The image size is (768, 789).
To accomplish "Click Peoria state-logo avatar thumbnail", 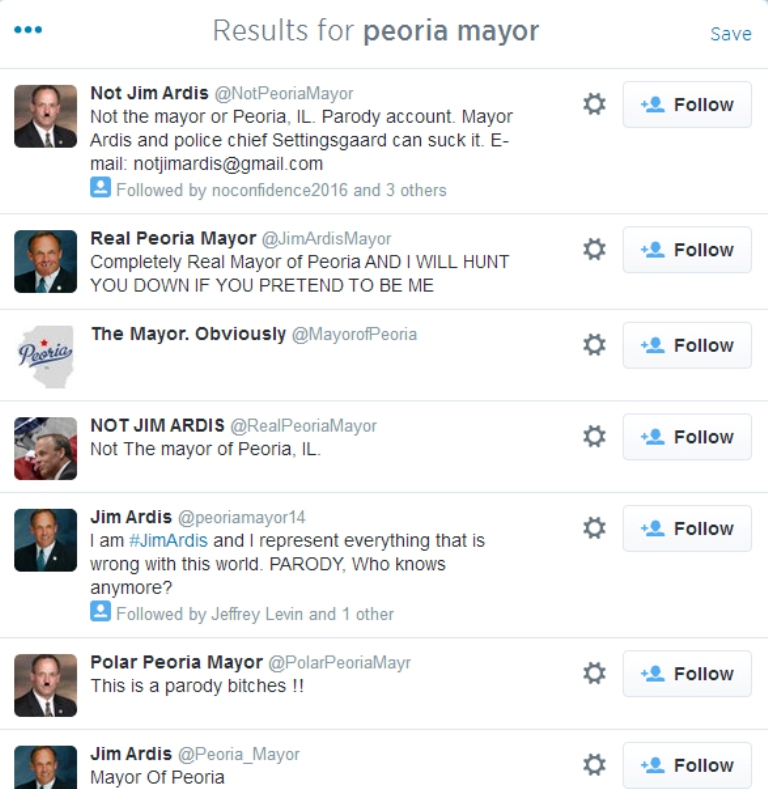I will tap(45, 356).
